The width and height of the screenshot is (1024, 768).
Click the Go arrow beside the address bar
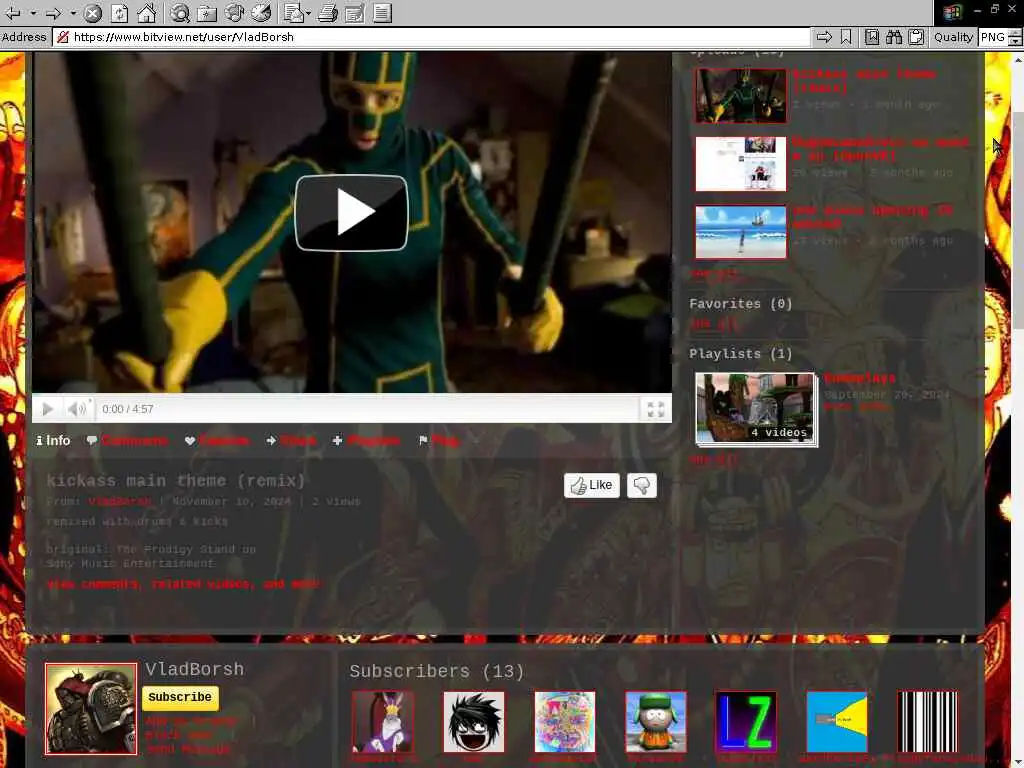[x=824, y=37]
